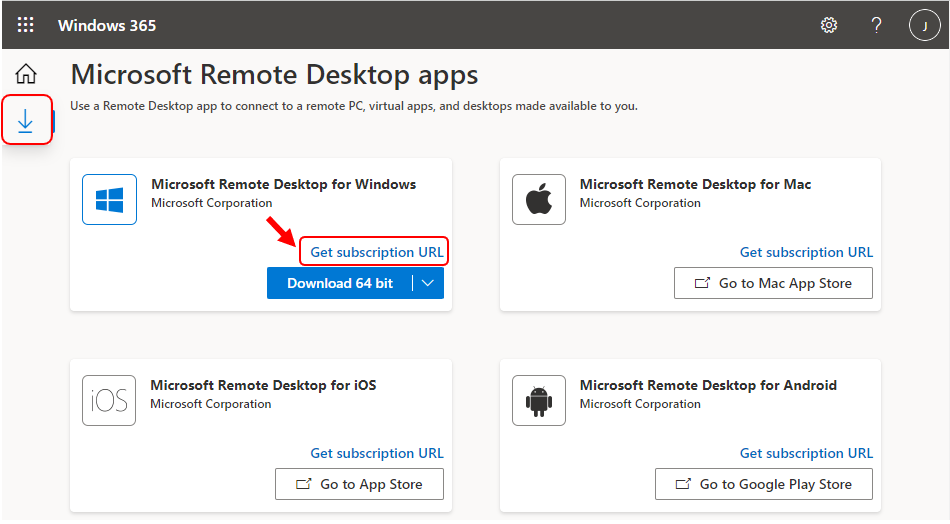Click the Microsoft Remote Desktop apps heading

(x=274, y=75)
